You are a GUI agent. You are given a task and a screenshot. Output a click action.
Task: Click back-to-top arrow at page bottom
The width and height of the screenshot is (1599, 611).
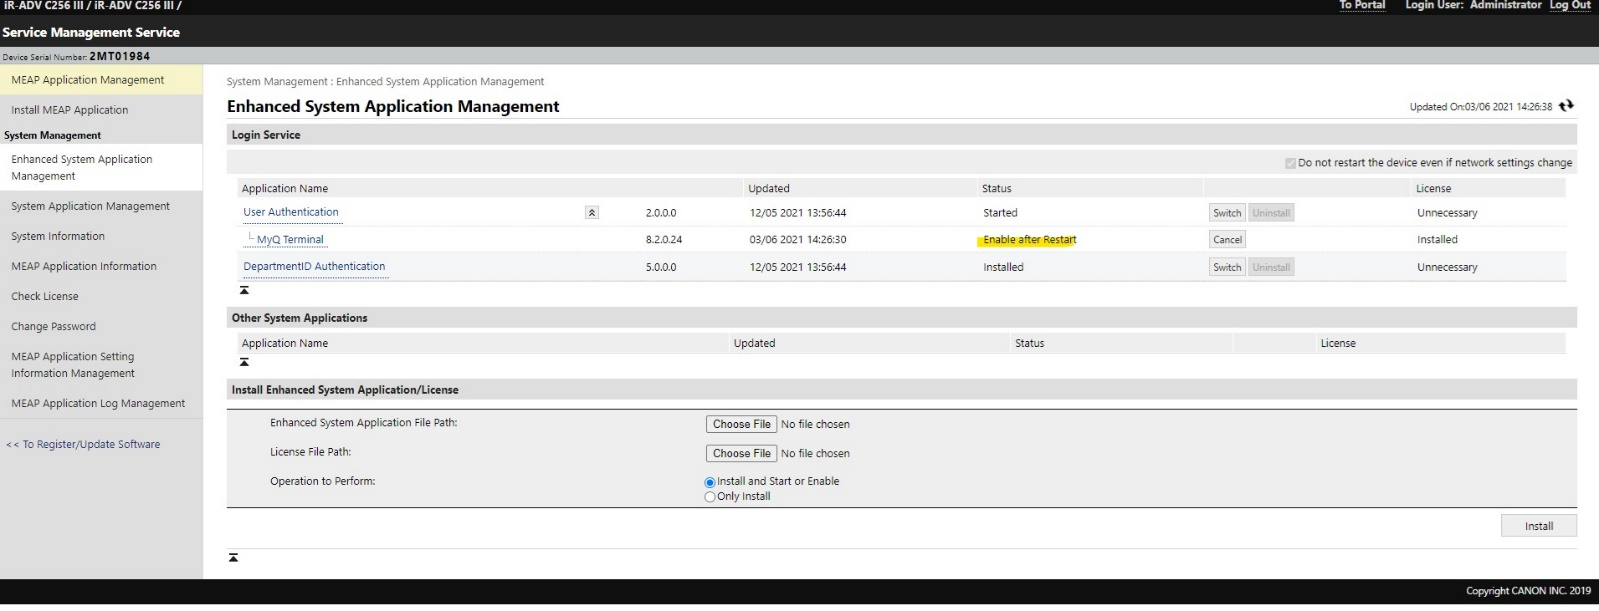point(233,558)
